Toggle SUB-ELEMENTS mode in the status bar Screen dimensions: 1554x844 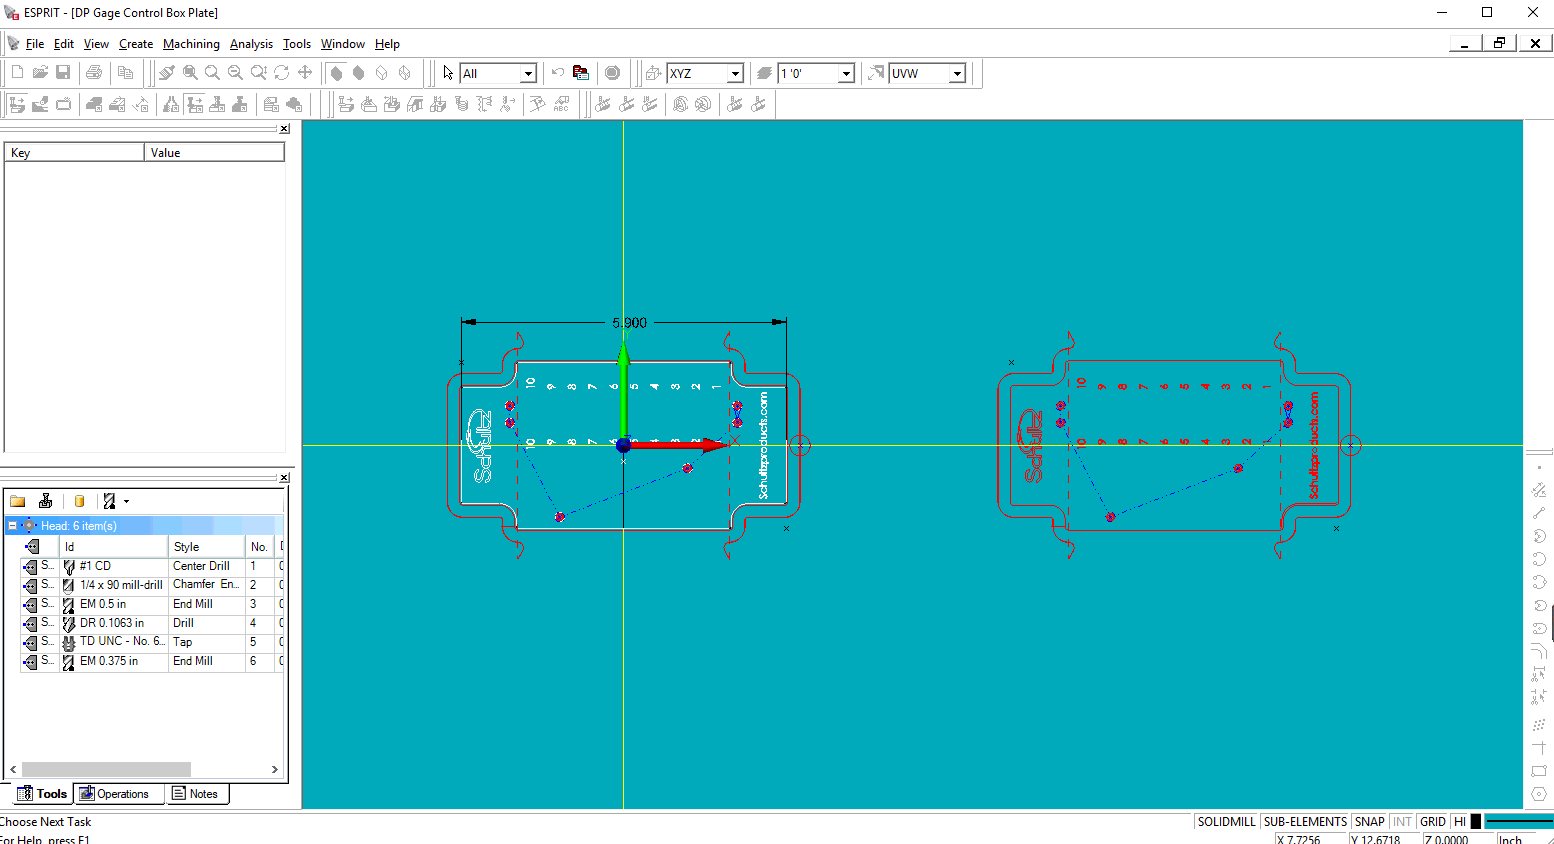pyautogui.click(x=1305, y=822)
